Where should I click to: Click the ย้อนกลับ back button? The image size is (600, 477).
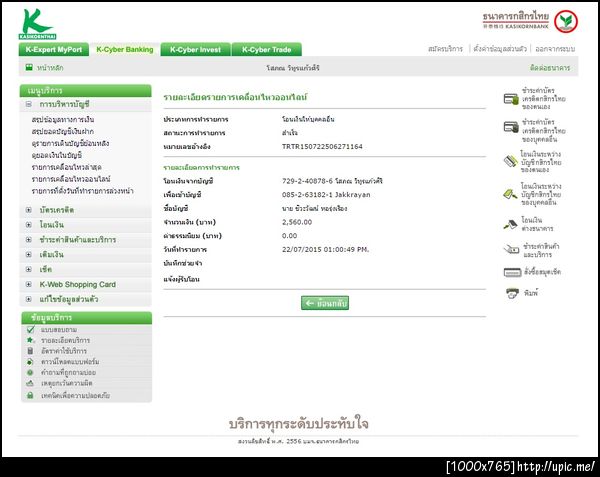tap(325, 303)
